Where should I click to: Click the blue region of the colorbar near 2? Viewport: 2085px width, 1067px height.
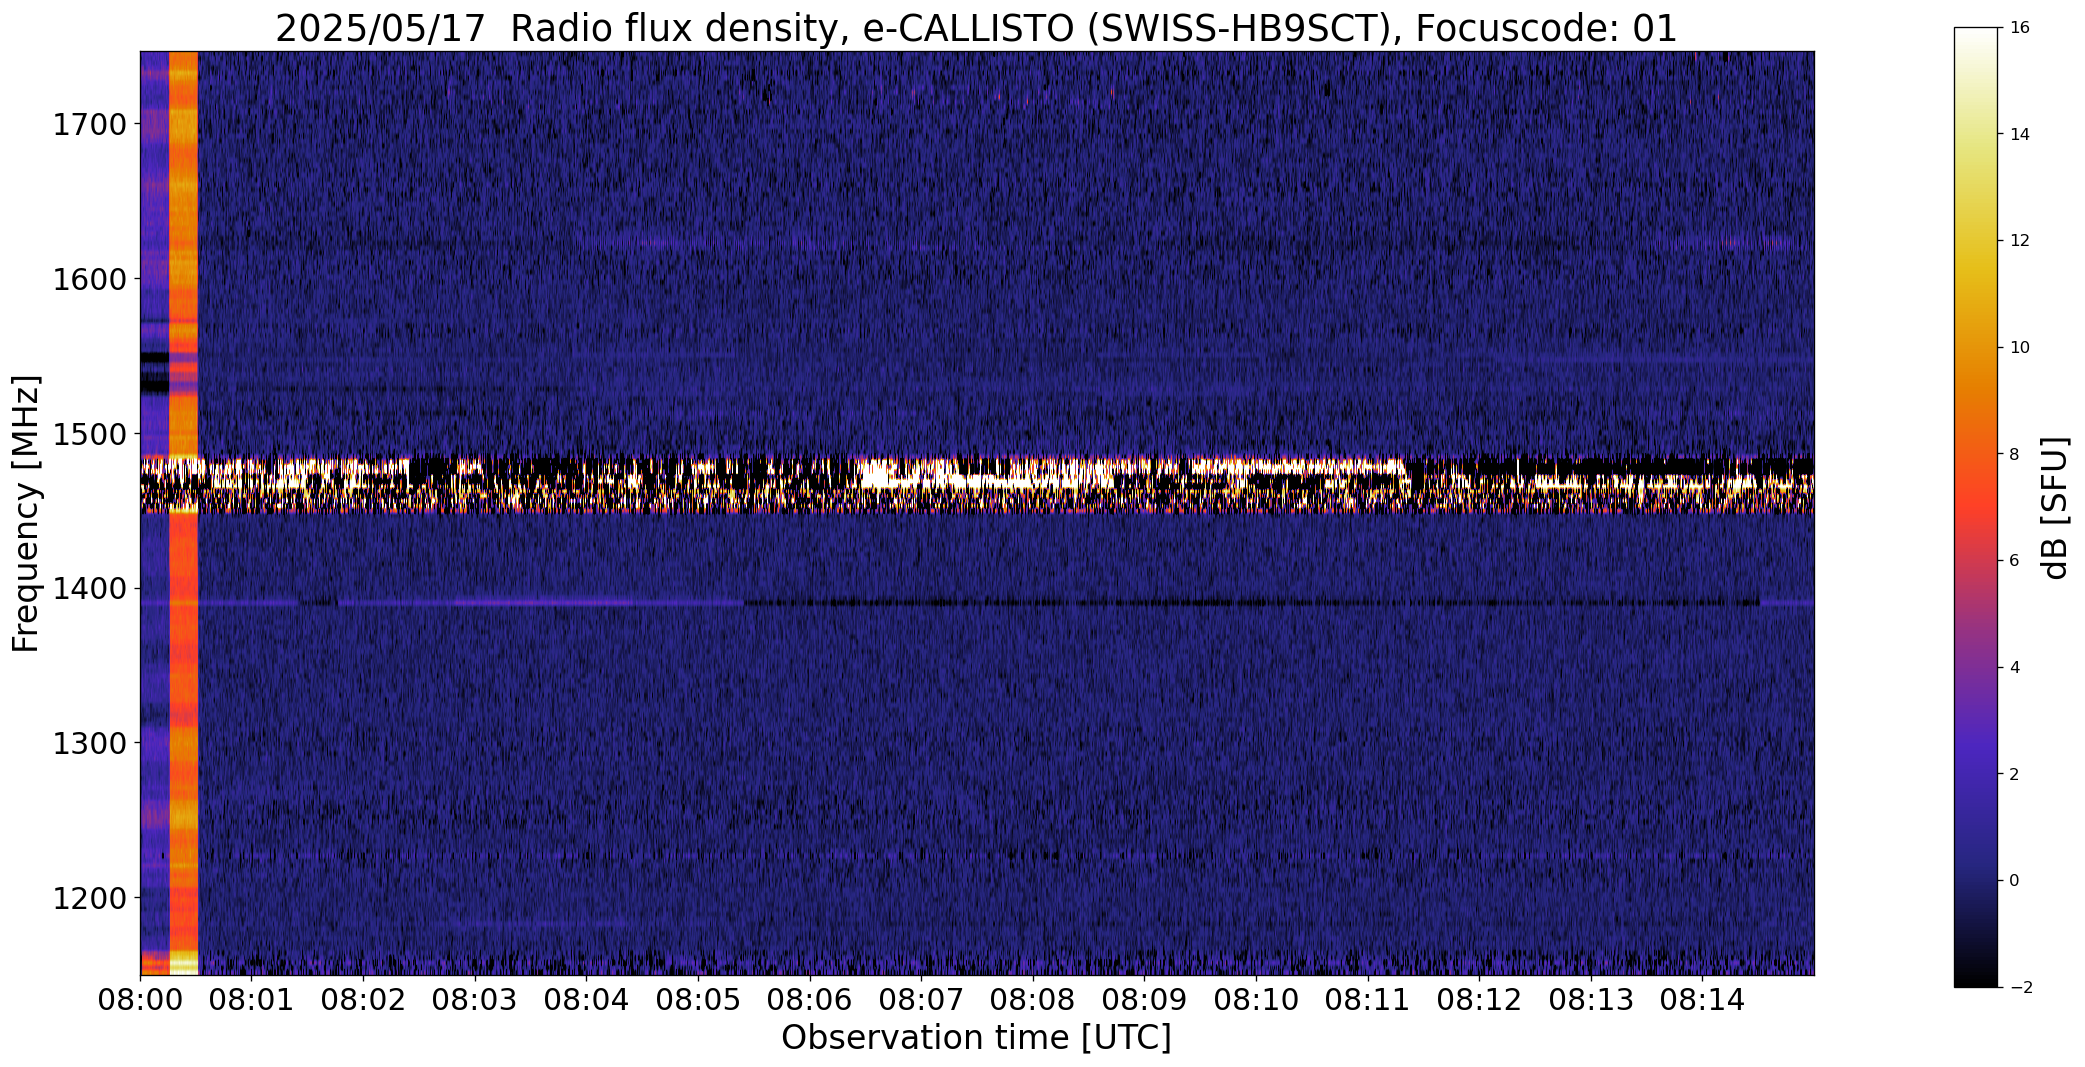tap(1978, 774)
